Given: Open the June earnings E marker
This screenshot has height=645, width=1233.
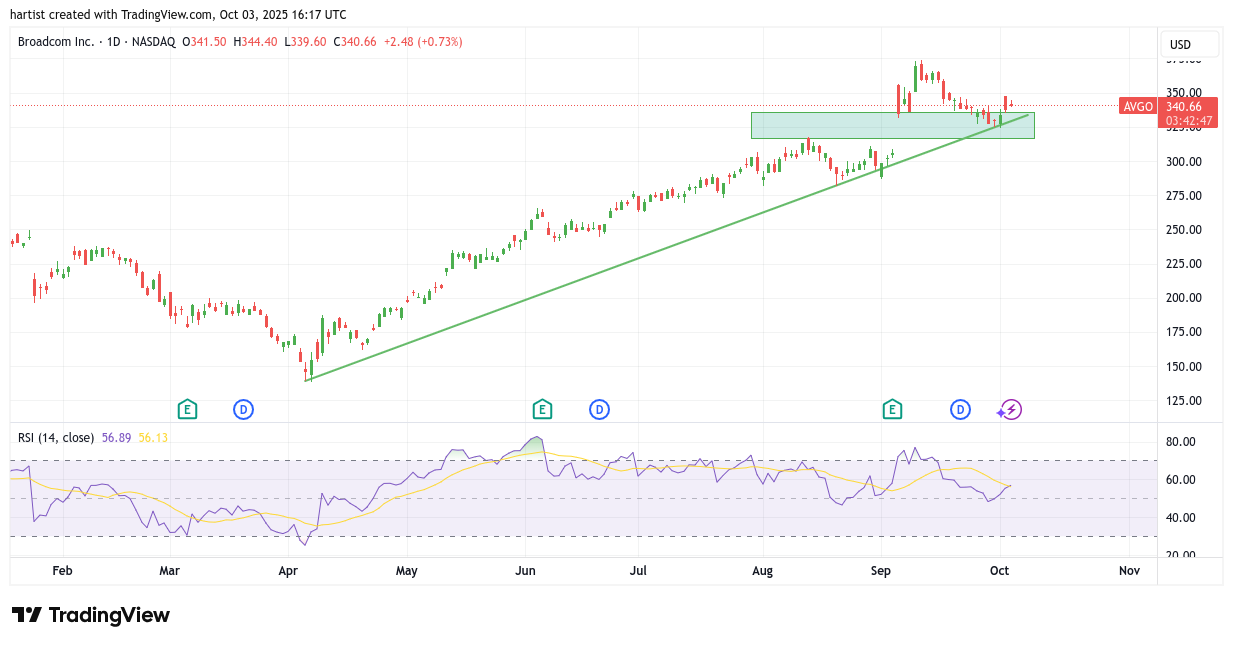Looking at the screenshot, I should (x=542, y=409).
